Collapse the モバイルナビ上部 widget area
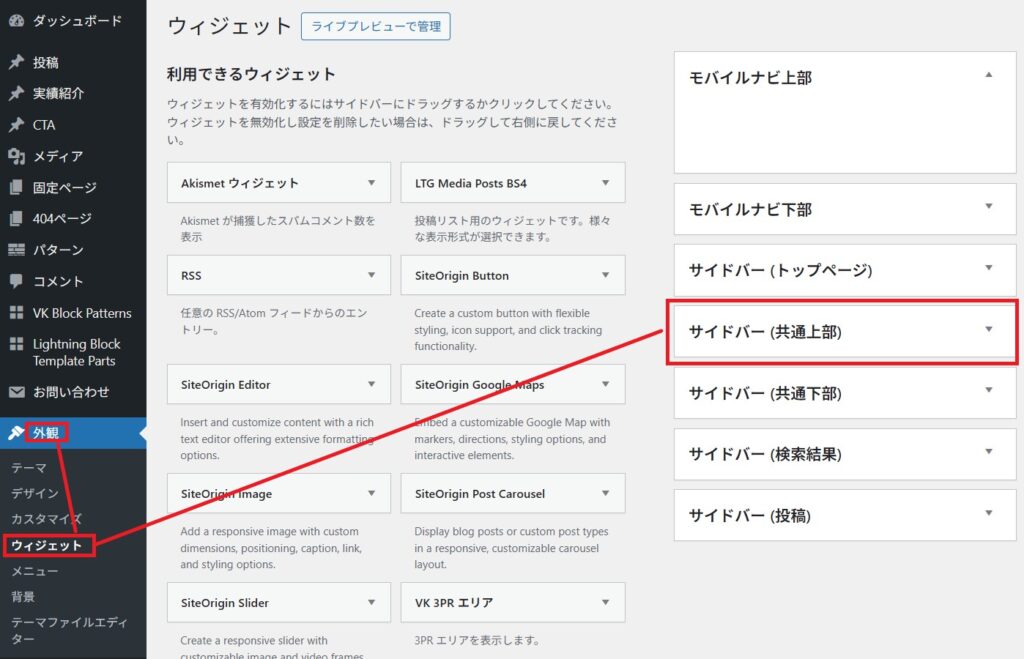The image size is (1024, 659). coord(988,76)
